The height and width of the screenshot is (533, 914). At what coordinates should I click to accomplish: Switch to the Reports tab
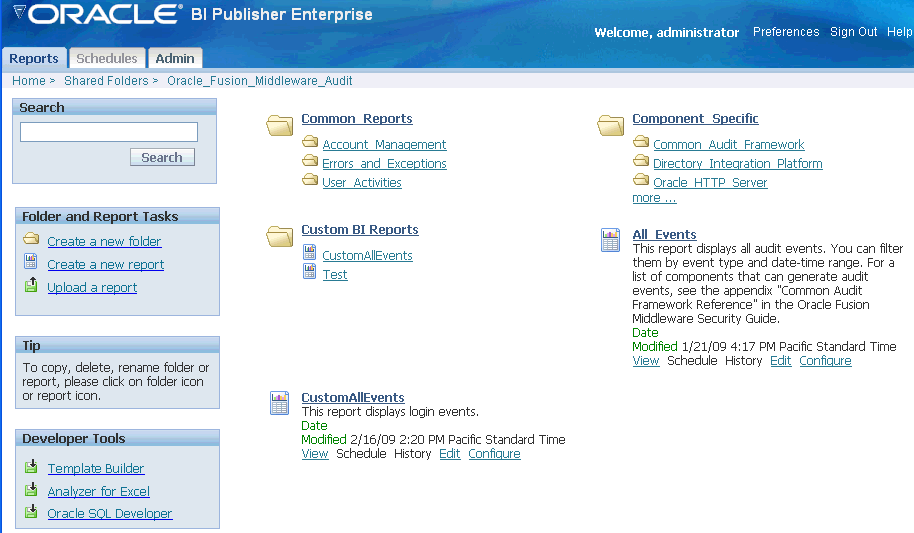click(34, 58)
